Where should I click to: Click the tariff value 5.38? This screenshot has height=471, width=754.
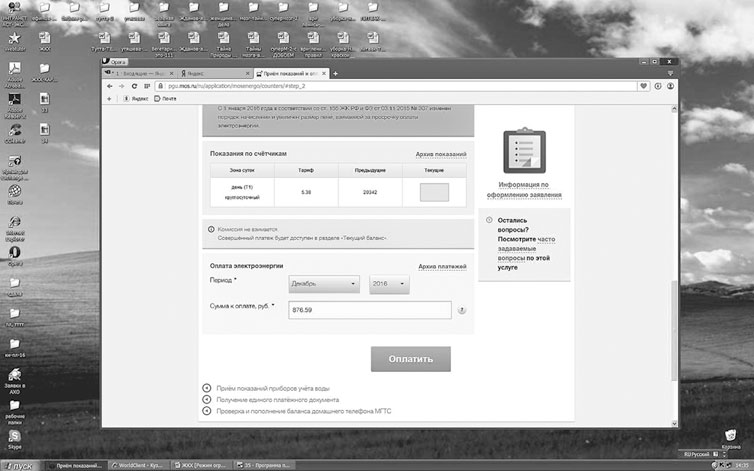pos(306,192)
